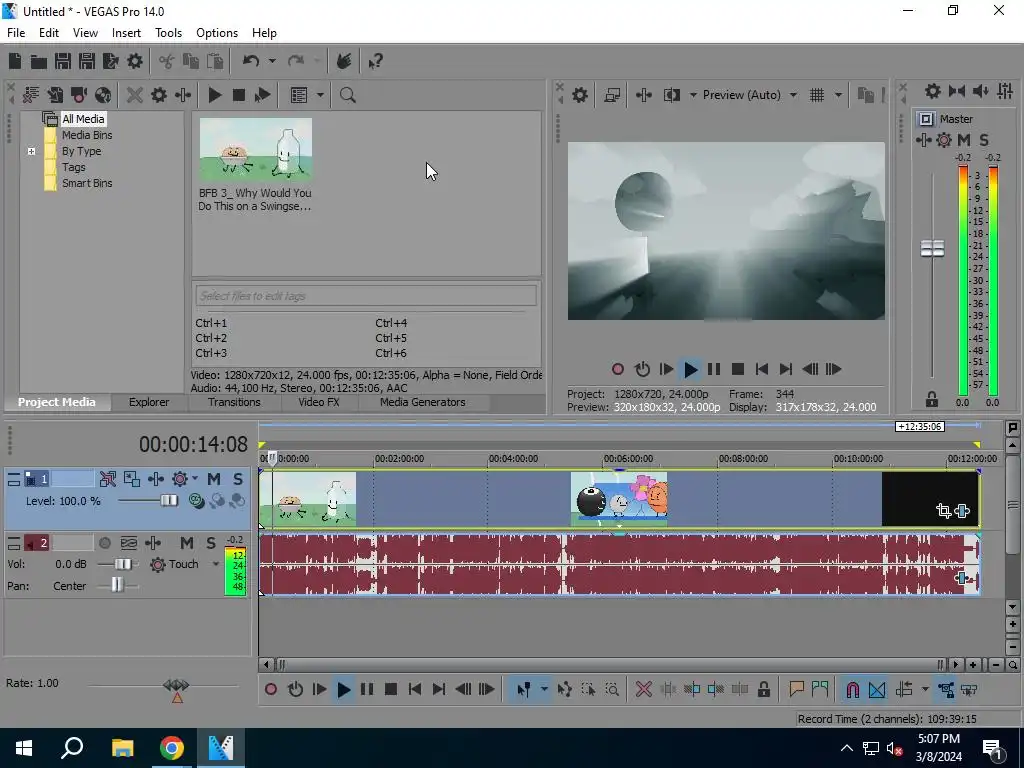Open the Undo history dropdown arrow
This screenshot has width=1024, height=768.
272,61
